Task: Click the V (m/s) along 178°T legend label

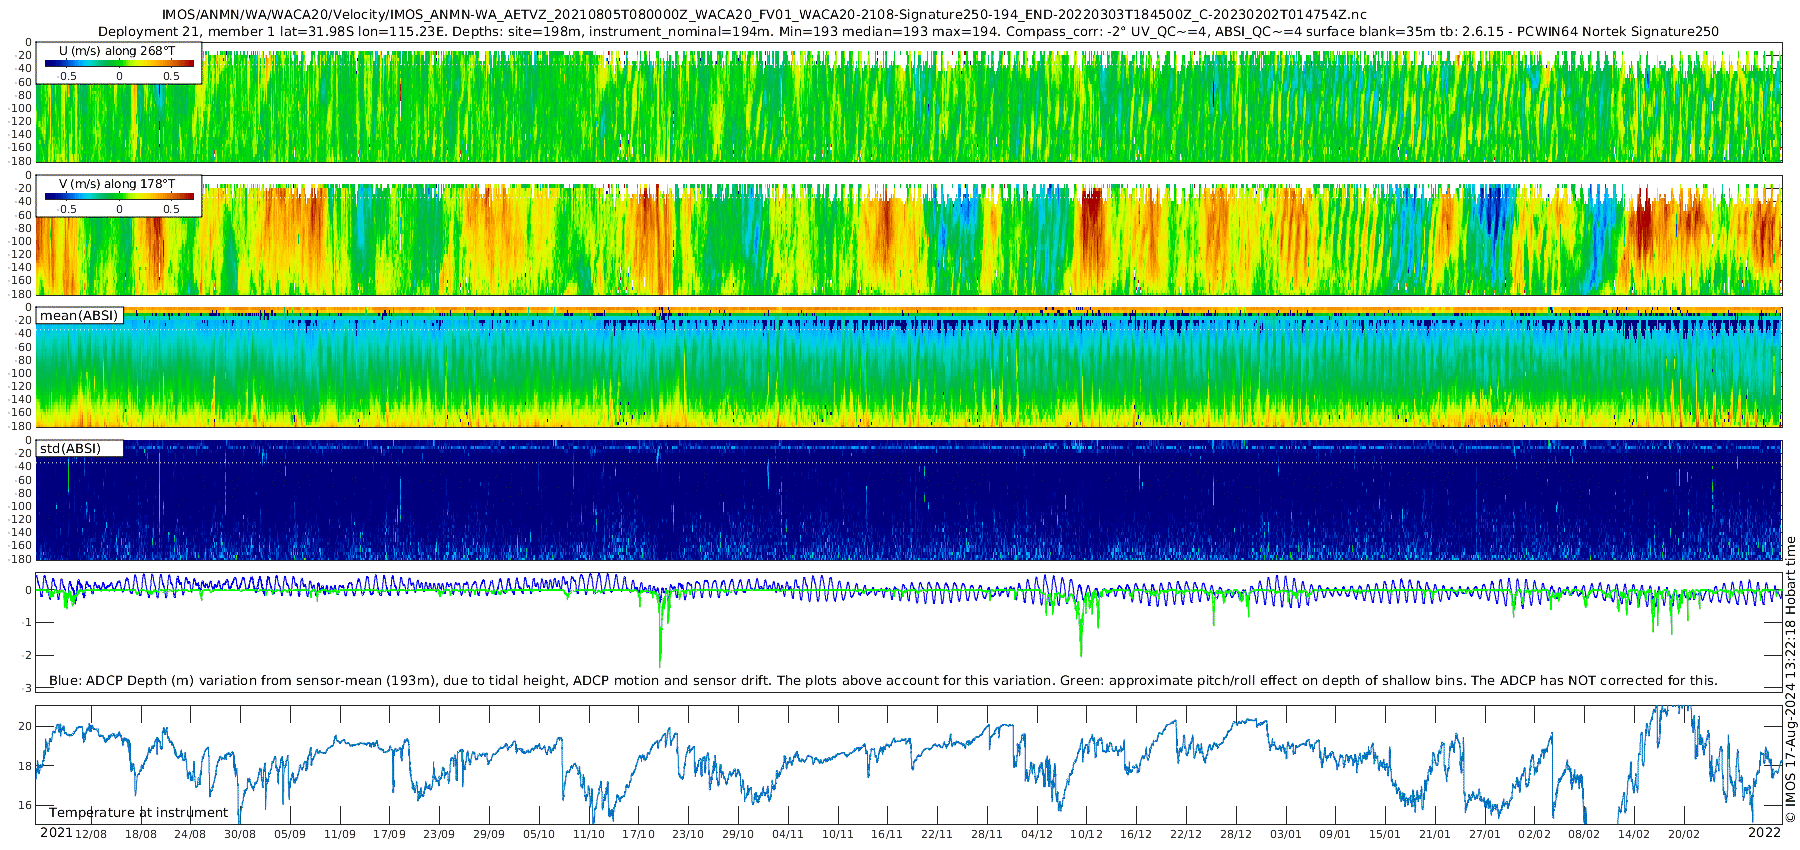Action: pos(117,184)
